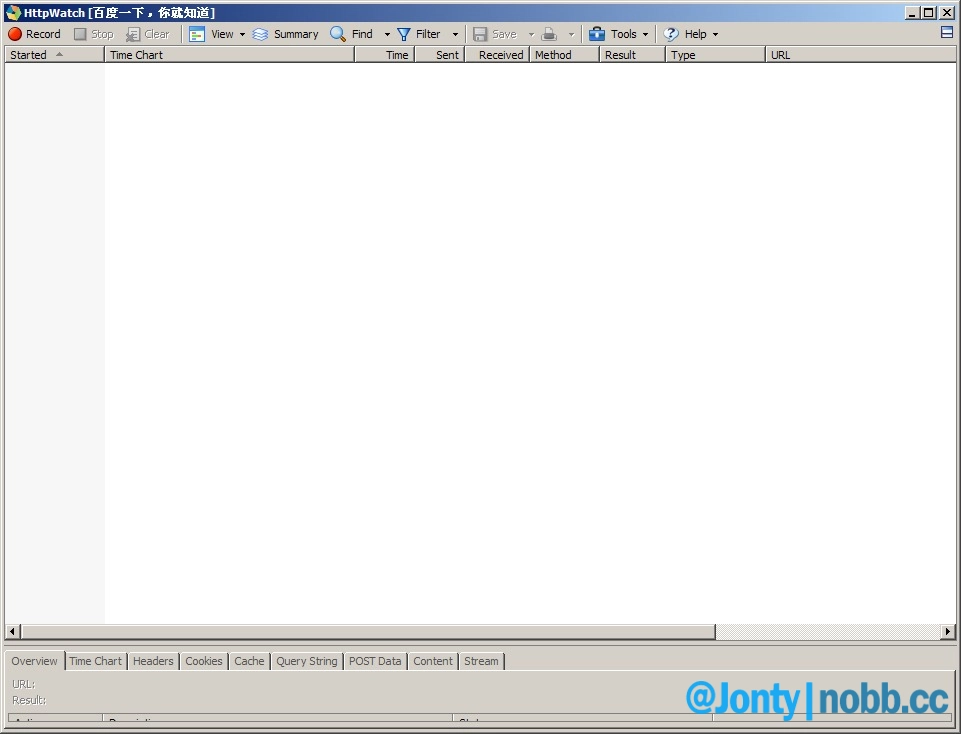Toggle the panel layout icon at toolbar right

click(x=947, y=33)
